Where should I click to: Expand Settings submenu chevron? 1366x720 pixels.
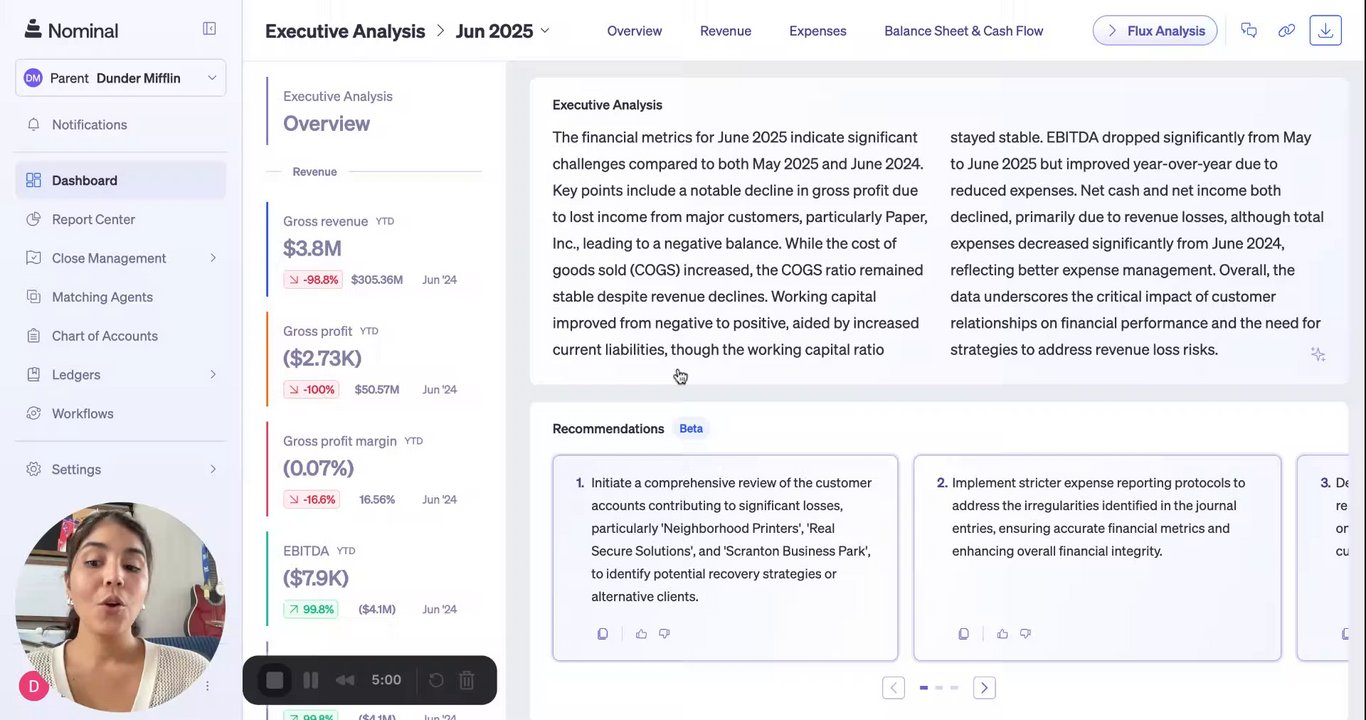[x=212, y=469]
